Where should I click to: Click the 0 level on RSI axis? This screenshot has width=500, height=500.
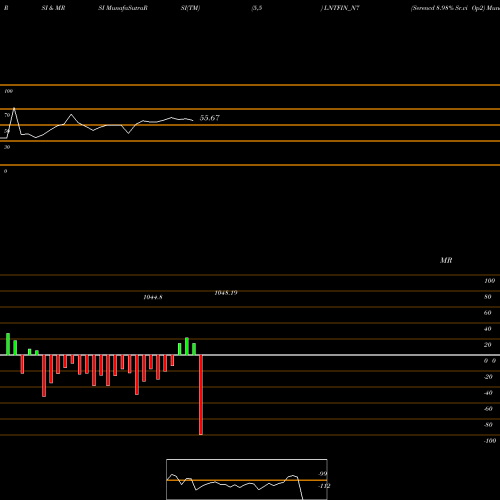(x=5, y=171)
